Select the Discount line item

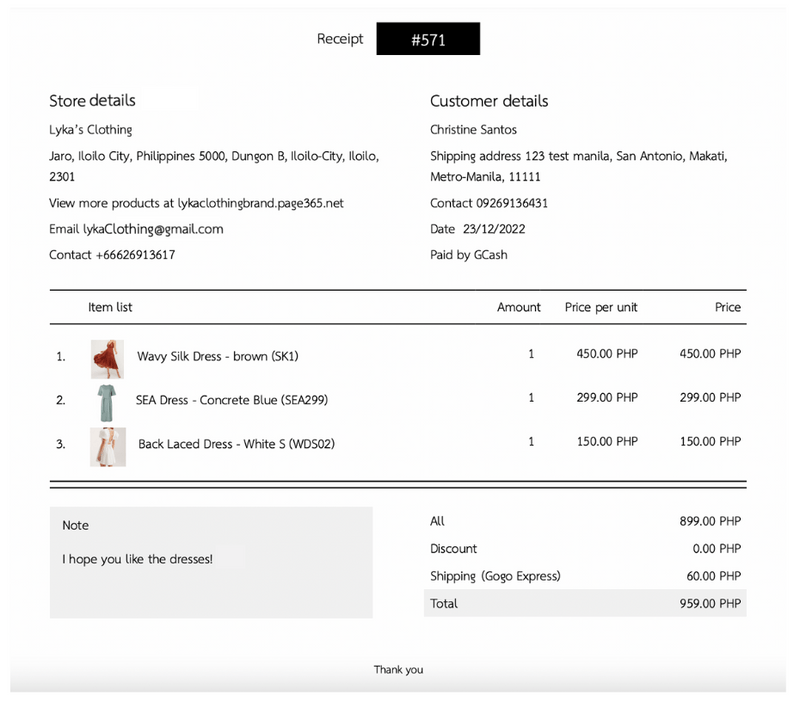[x=454, y=549]
